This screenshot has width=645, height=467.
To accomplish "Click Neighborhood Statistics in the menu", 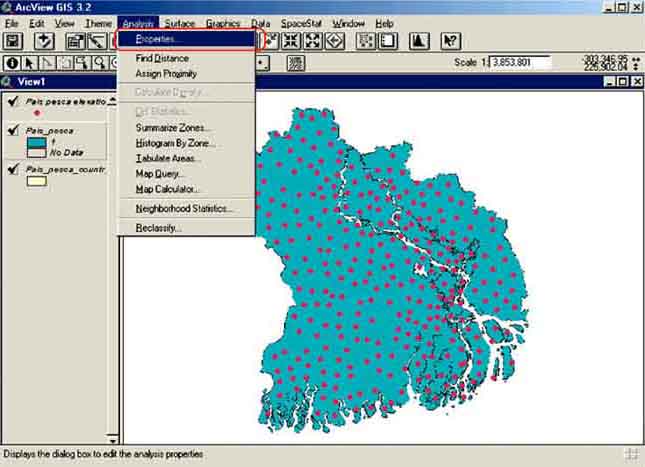I will click(184, 209).
